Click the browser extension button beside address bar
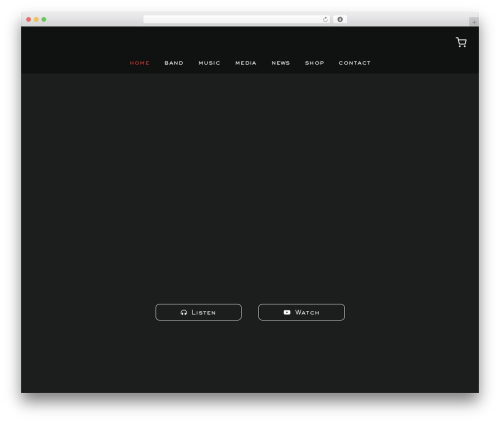 click(x=340, y=19)
